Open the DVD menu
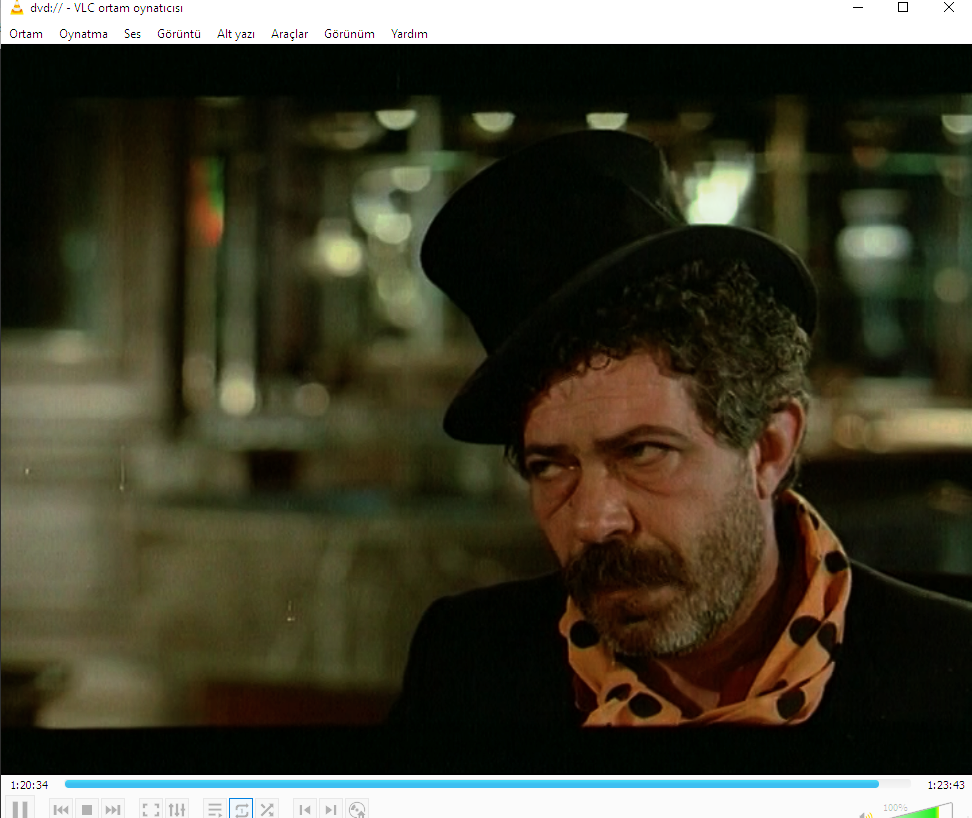 click(x=357, y=809)
